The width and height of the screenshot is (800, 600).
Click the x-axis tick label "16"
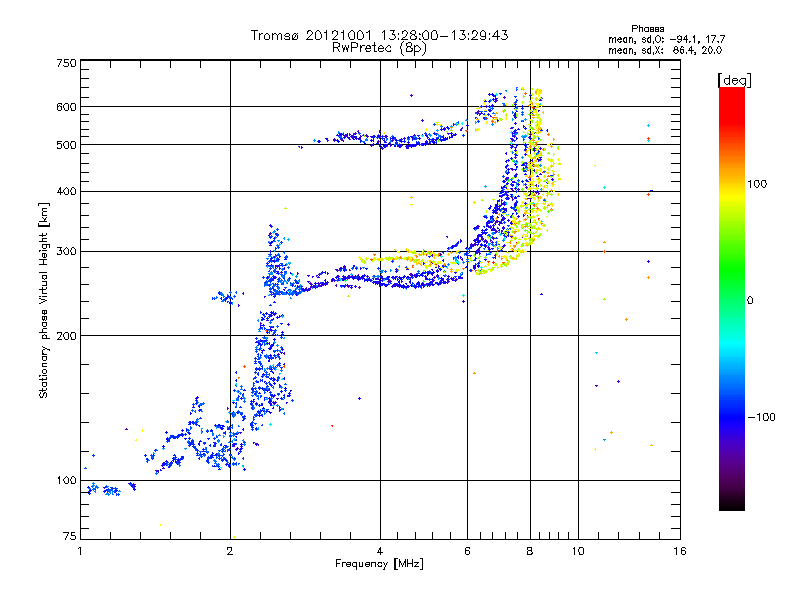point(680,551)
